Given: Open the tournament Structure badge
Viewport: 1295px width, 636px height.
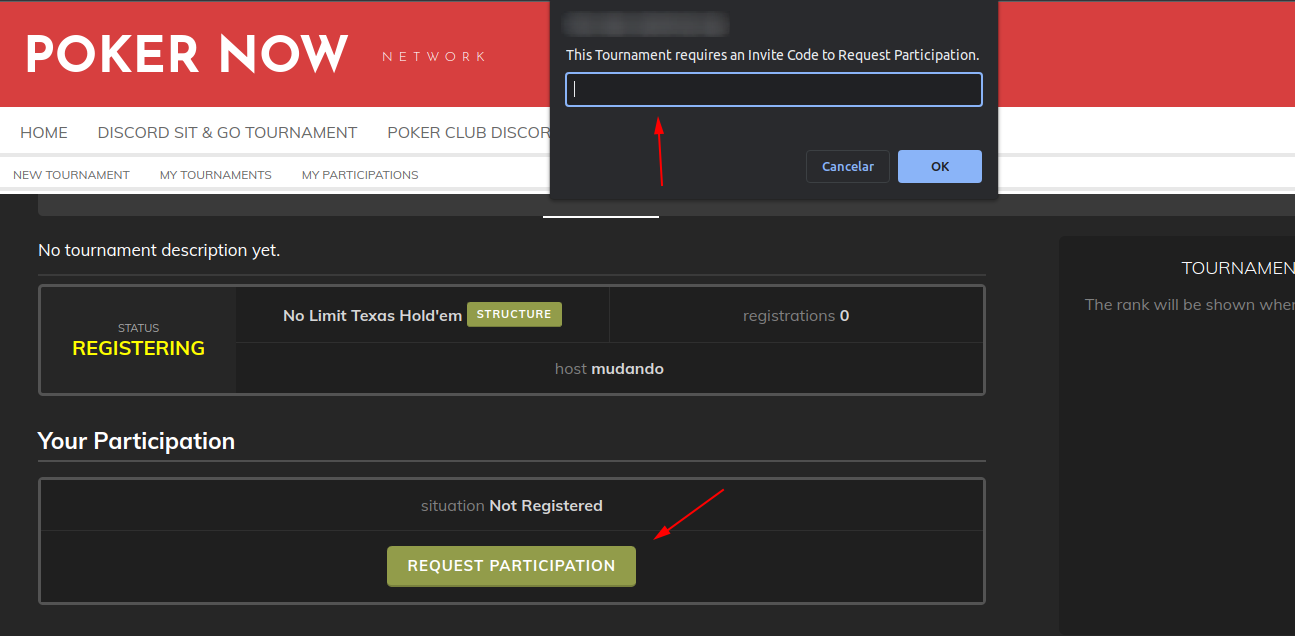Looking at the screenshot, I should [514, 314].
